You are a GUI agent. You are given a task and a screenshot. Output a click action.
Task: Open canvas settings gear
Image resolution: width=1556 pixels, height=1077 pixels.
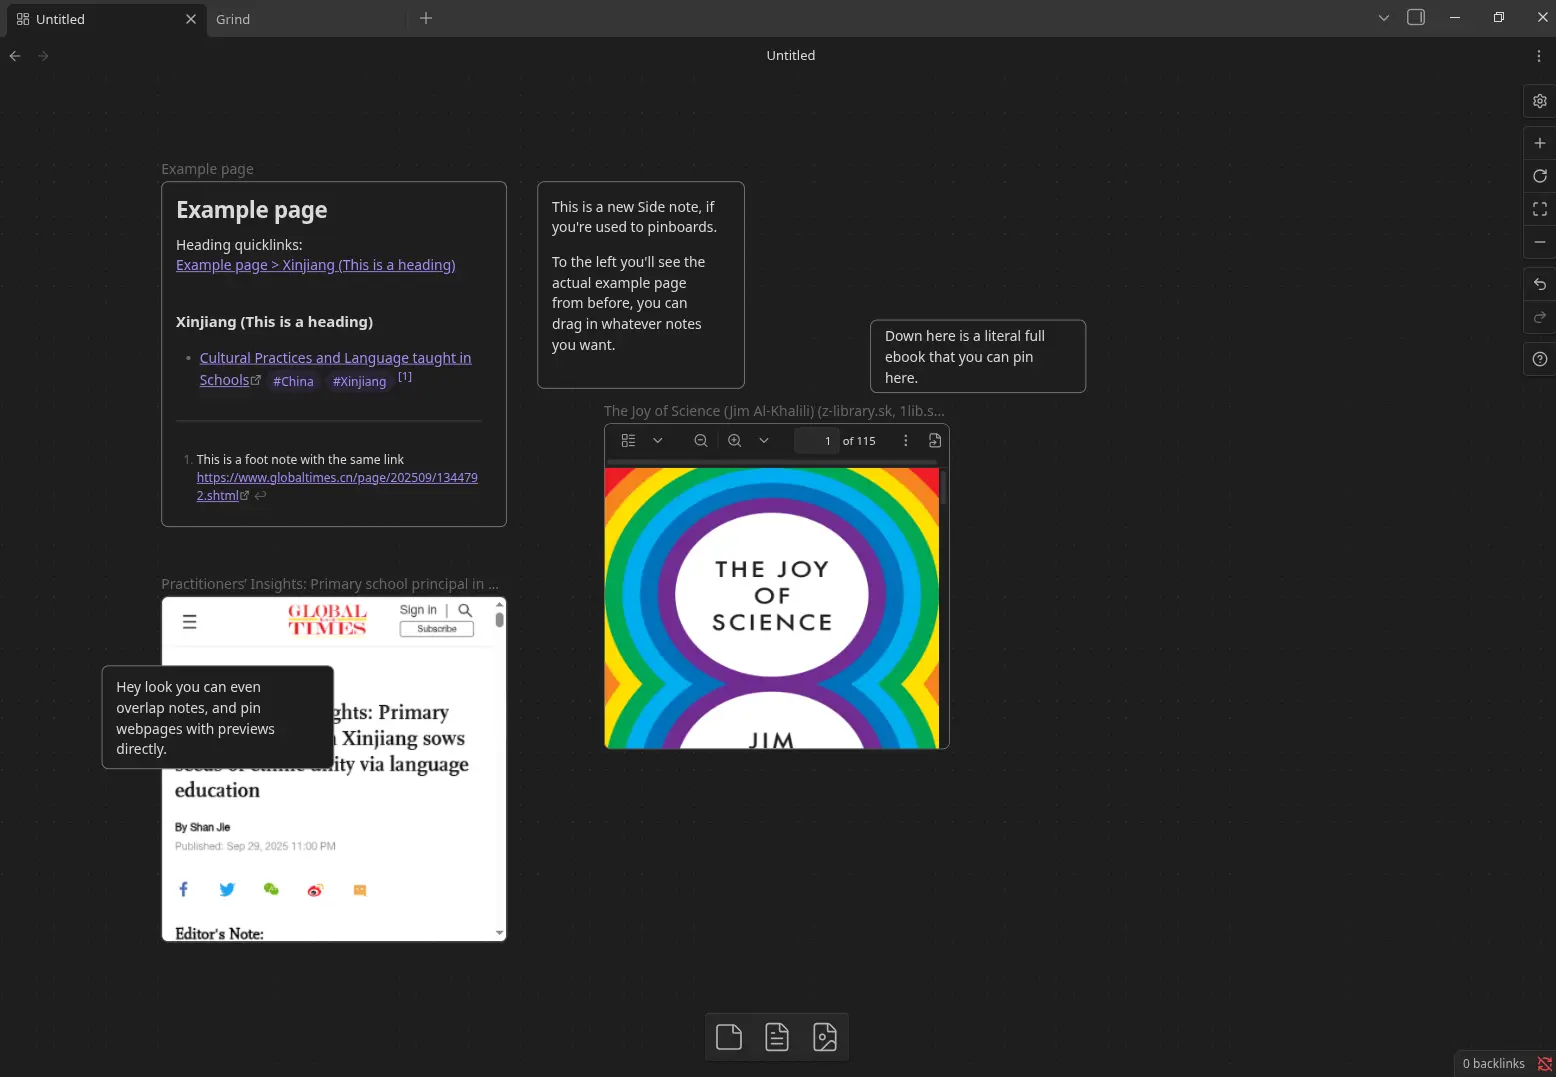pos(1540,101)
